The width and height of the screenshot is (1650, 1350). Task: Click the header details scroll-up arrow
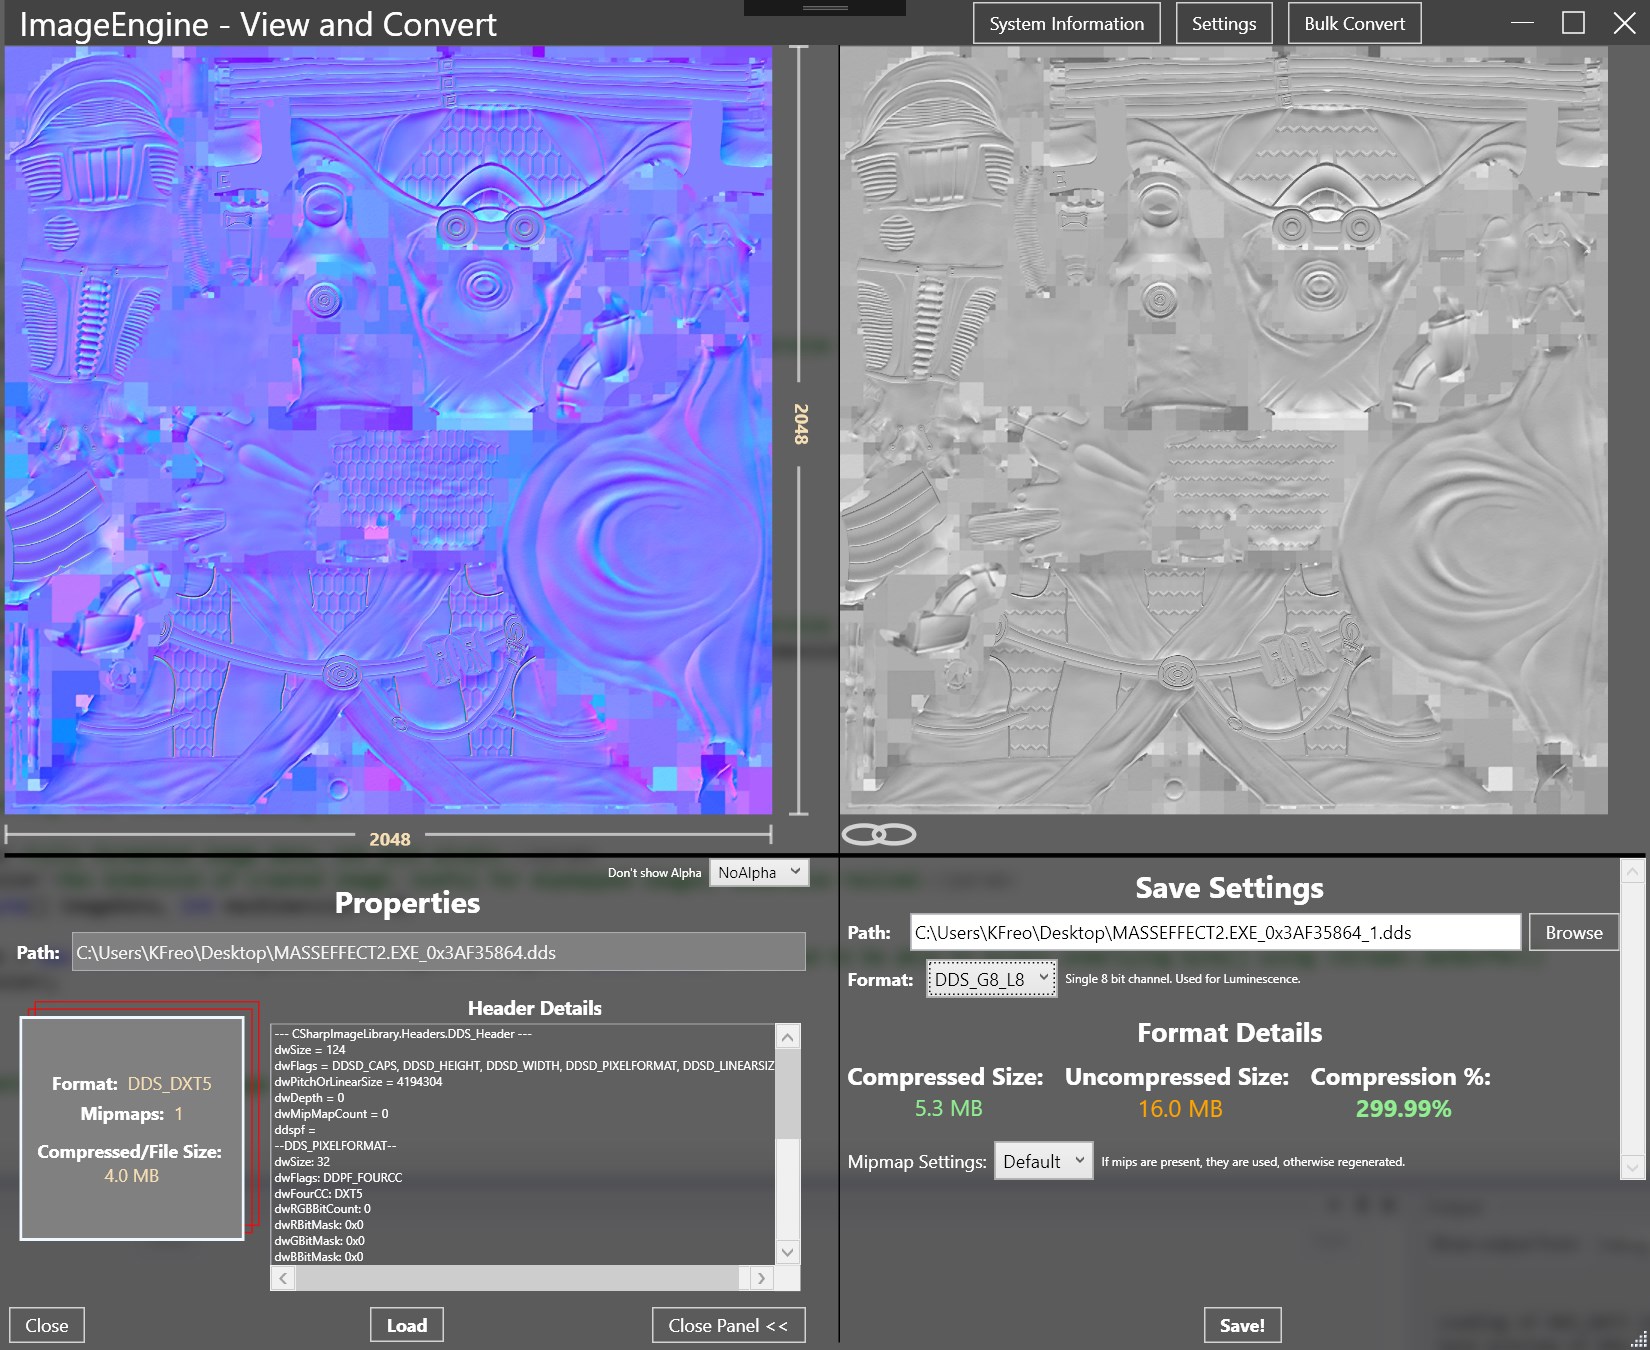(788, 1037)
